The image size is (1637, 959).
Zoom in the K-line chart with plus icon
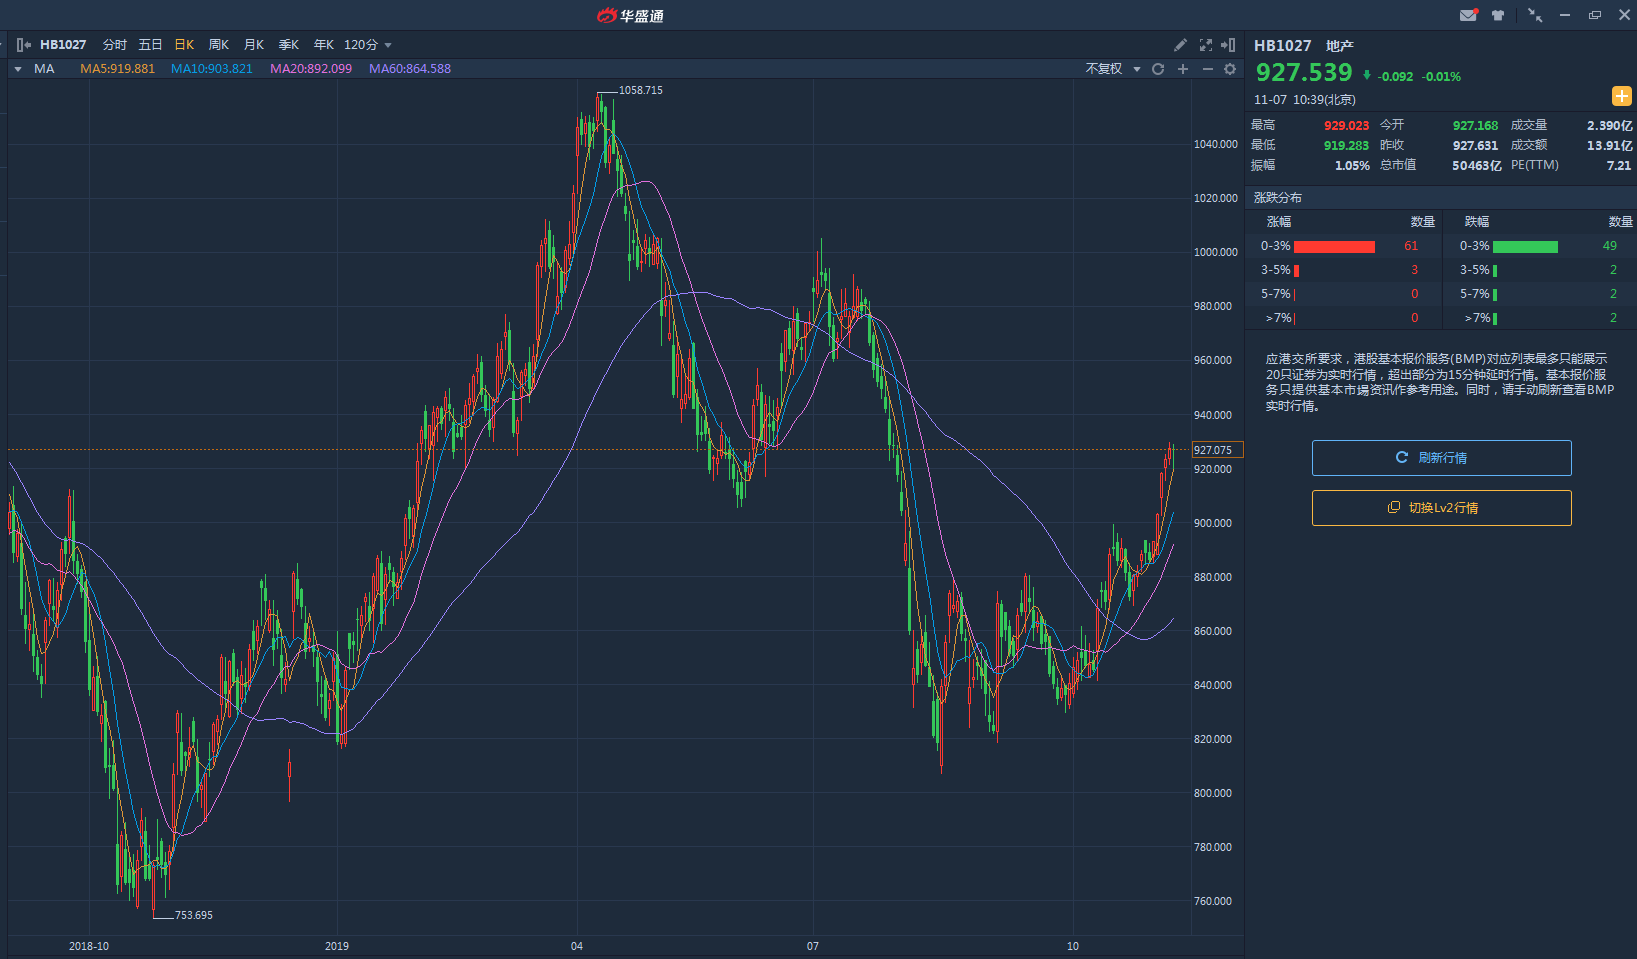click(x=1183, y=69)
